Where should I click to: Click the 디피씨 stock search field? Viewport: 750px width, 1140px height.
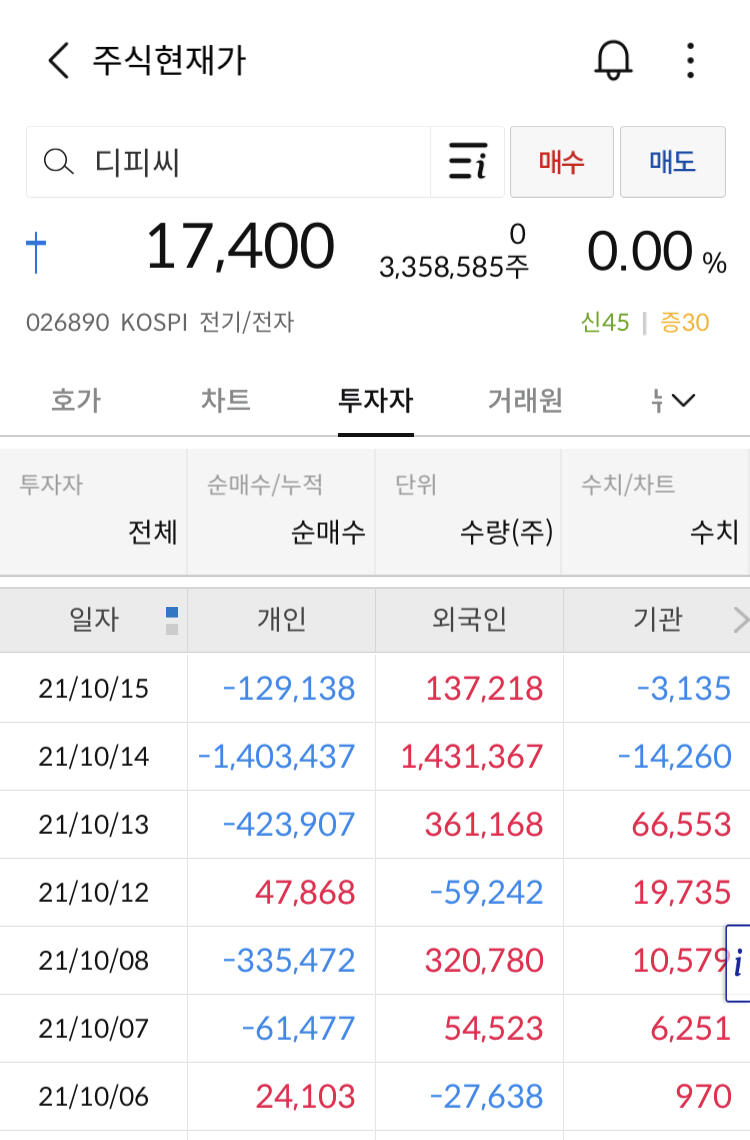tap(250, 162)
